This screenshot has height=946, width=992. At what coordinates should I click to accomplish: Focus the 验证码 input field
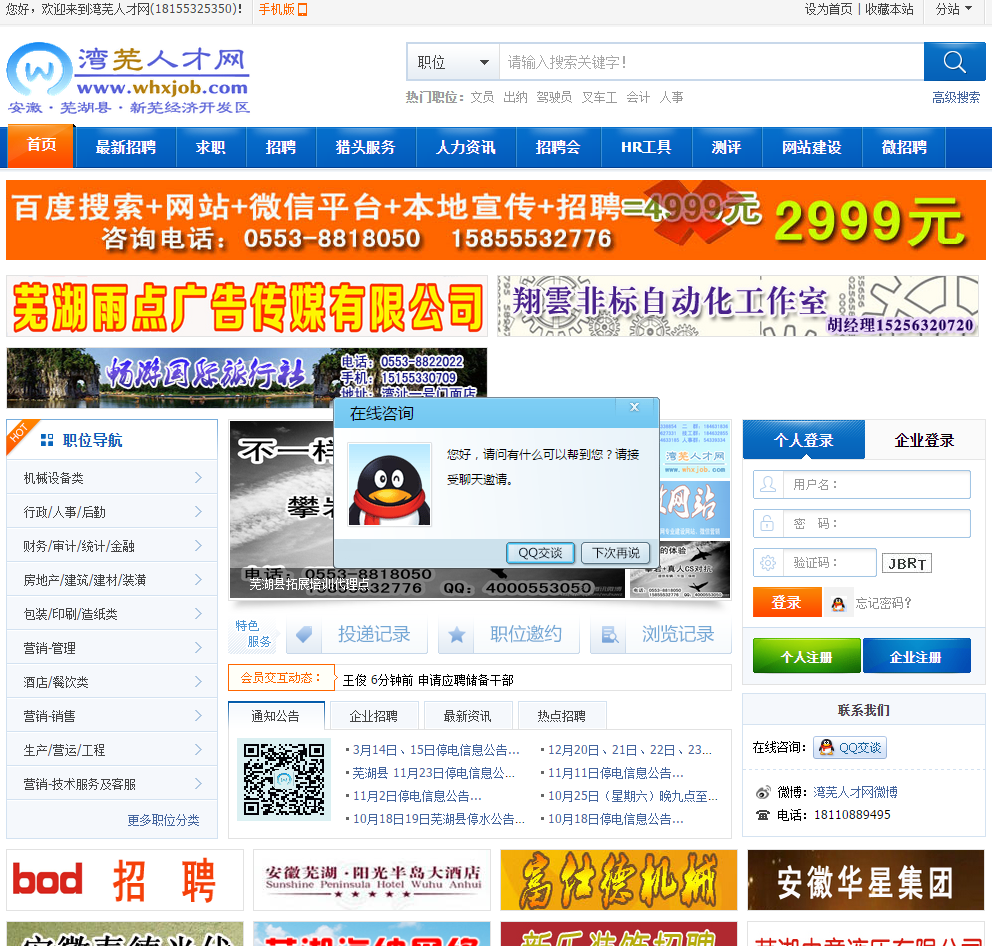[x=829, y=563]
